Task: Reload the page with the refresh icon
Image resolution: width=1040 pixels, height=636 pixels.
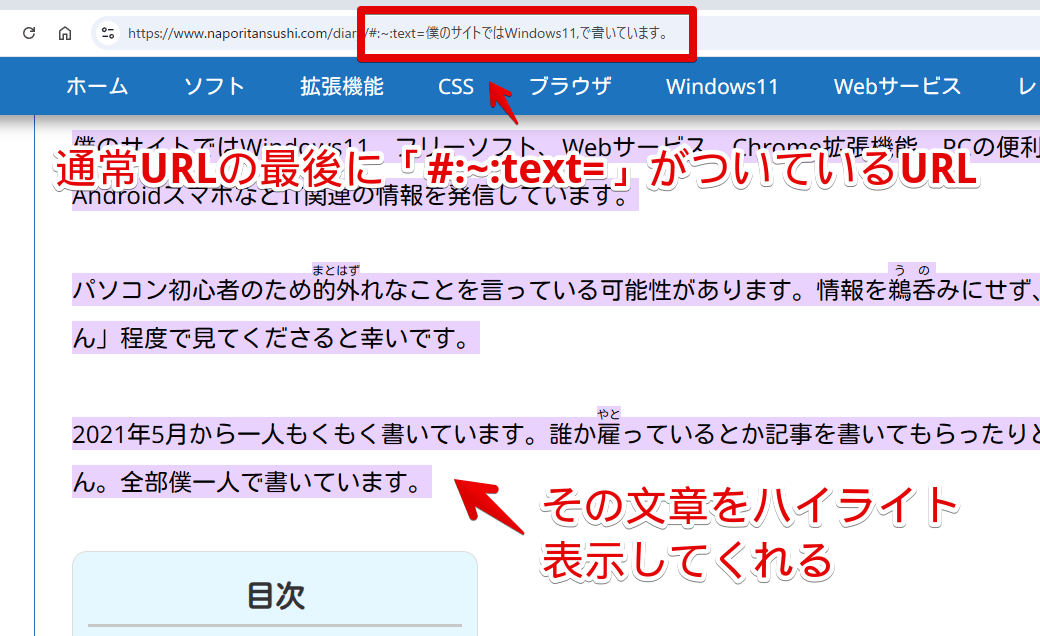Action: pos(29,33)
